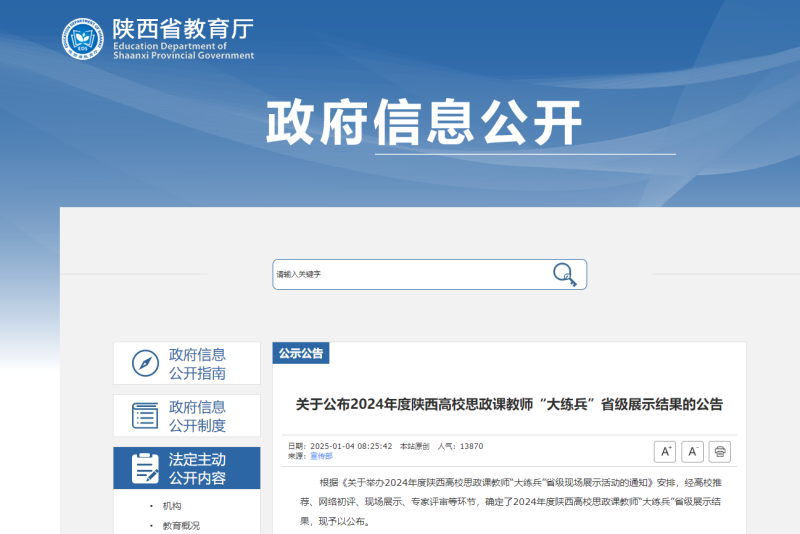Click the Shaanxi Education Department logo emblem

(x=83, y=38)
